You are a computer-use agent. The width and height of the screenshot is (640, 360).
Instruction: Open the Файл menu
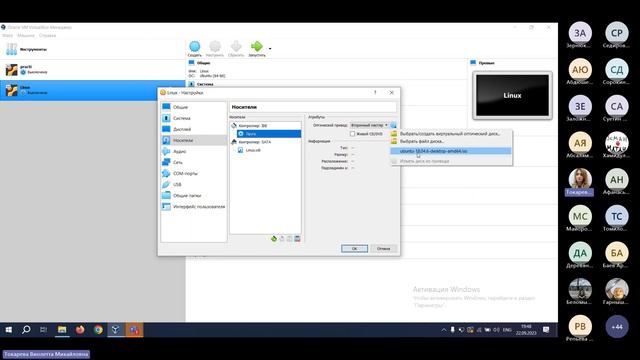pos(7,36)
